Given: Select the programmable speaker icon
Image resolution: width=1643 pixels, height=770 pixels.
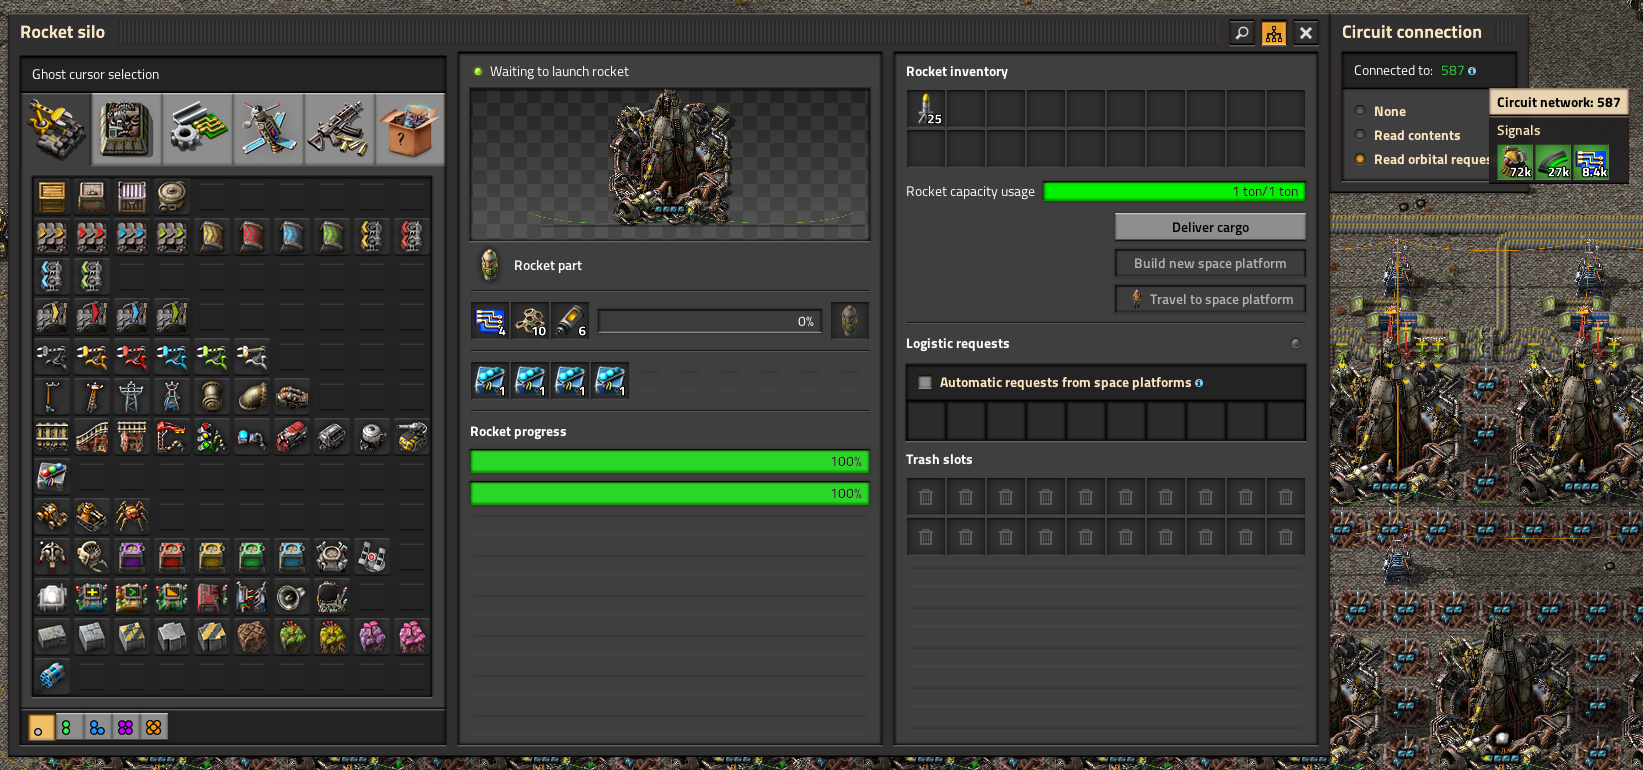Looking at the screenshot, I should click(291, 597).
